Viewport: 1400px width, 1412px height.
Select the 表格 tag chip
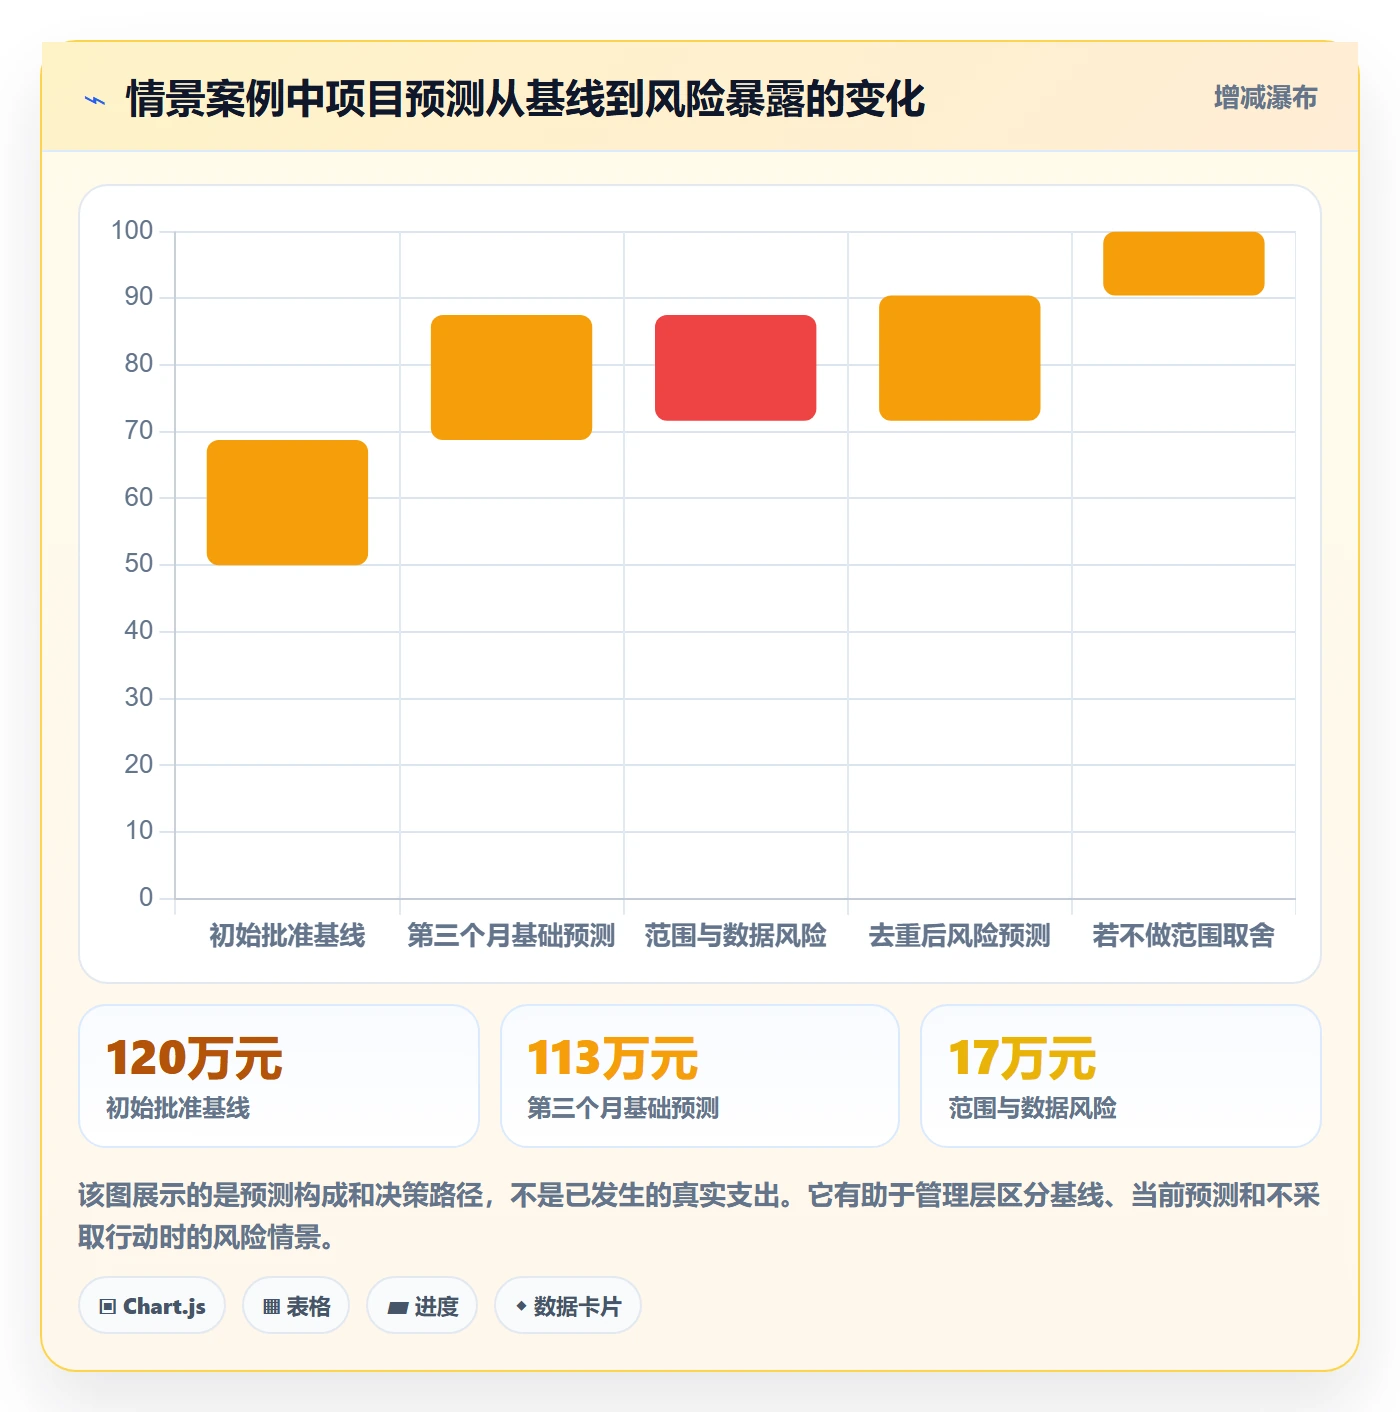coord(296,1306)
